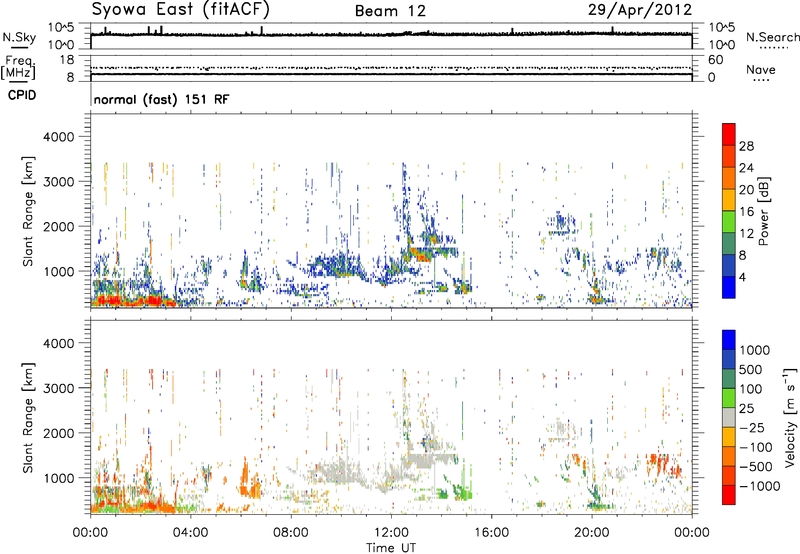800x554 pixels.
Task: Click the "-25" value on Velocity colorbar
Action: tap(753, 427)
